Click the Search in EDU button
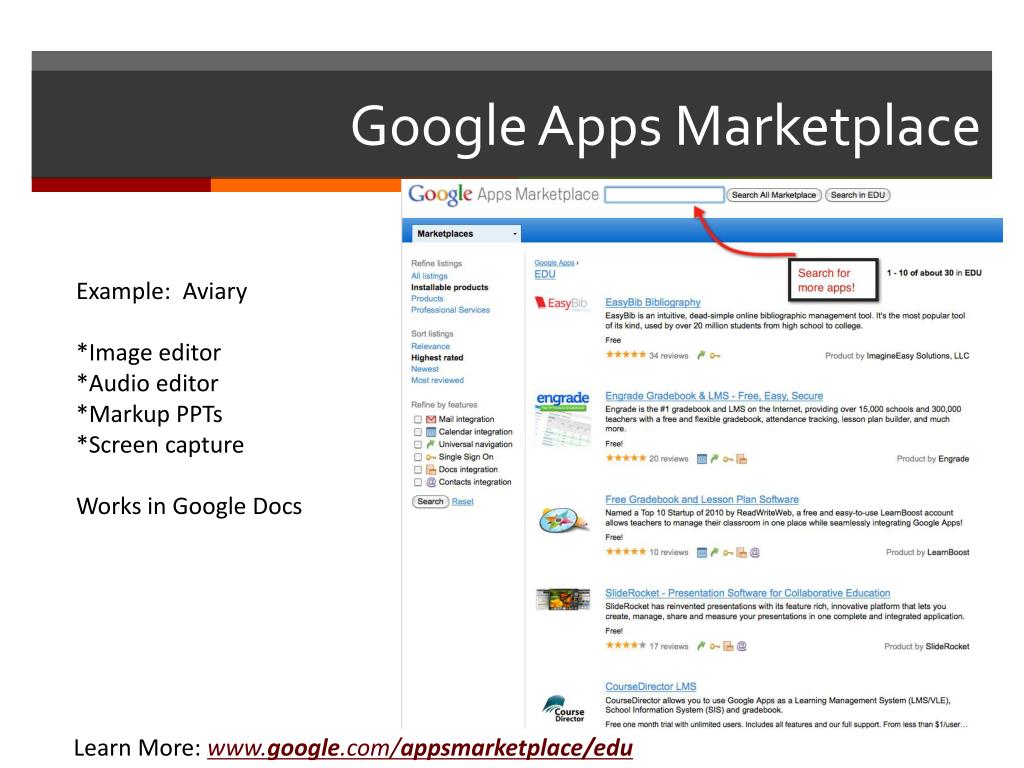This screenshot has height=768, width=1024. (x=857, y=195)
